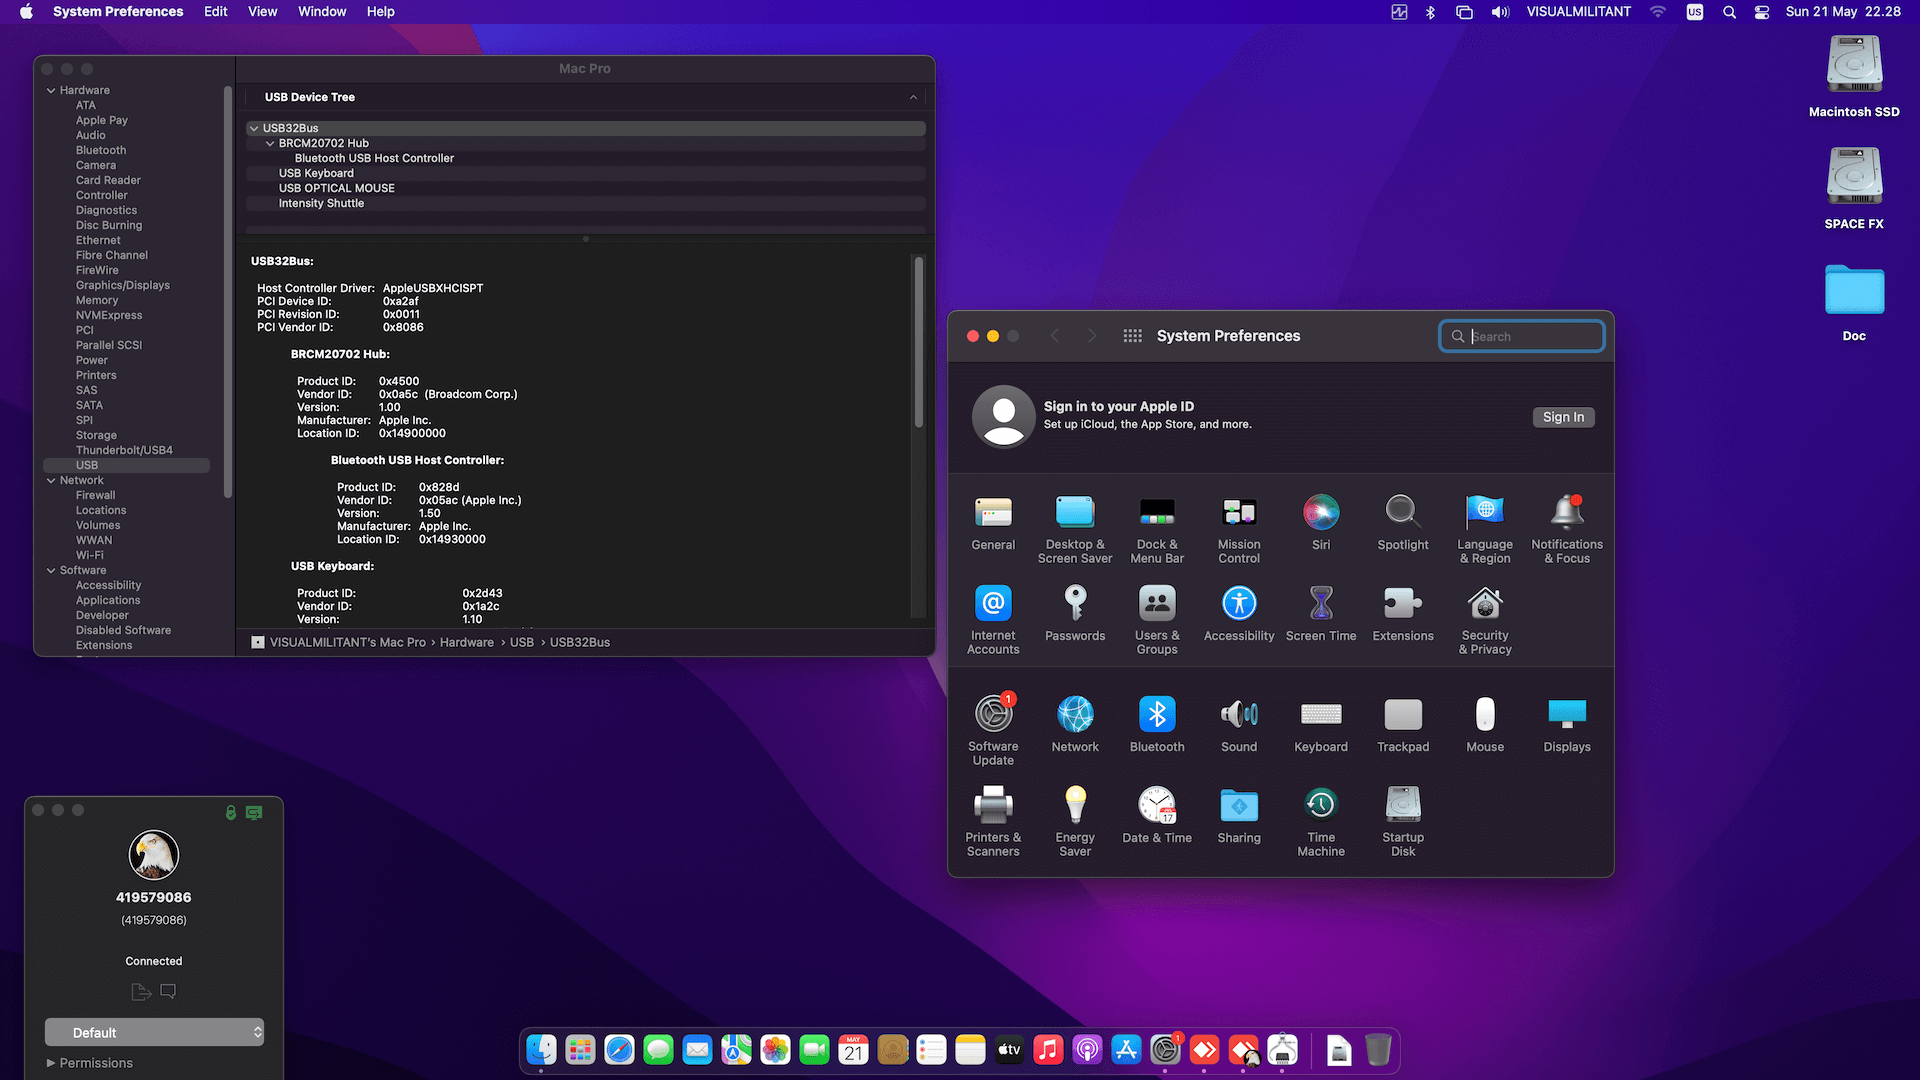The image size is (1920, 1080).
Task: Open Displays preferences pane
Action: pyautogui.click(x=1567, y=725)
